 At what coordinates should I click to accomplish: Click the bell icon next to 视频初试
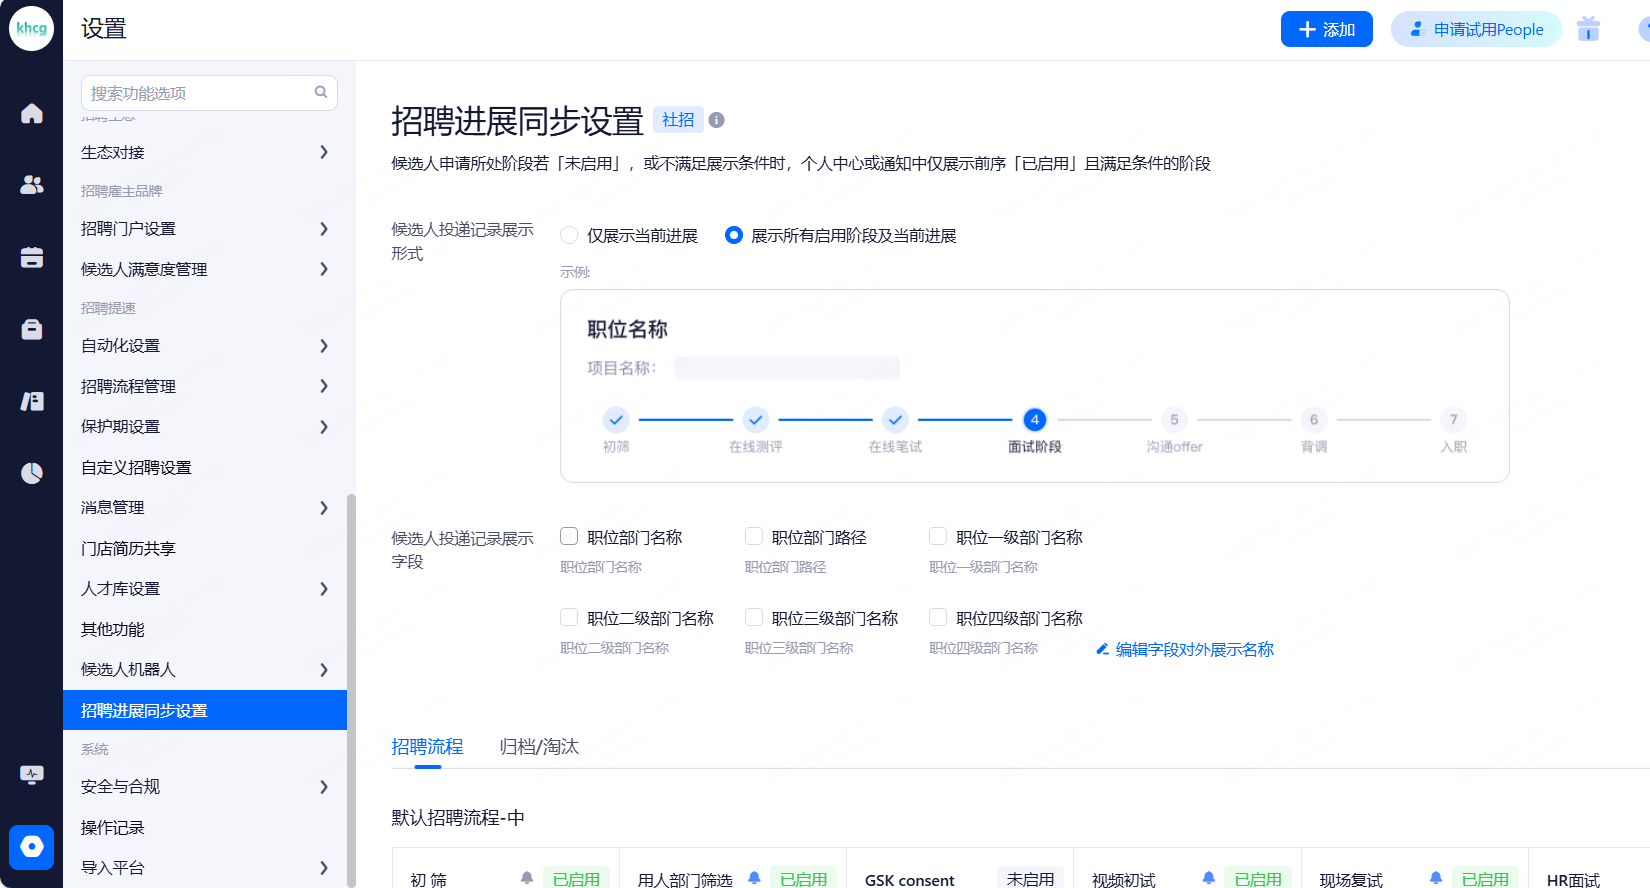[x=1208, y=878]
